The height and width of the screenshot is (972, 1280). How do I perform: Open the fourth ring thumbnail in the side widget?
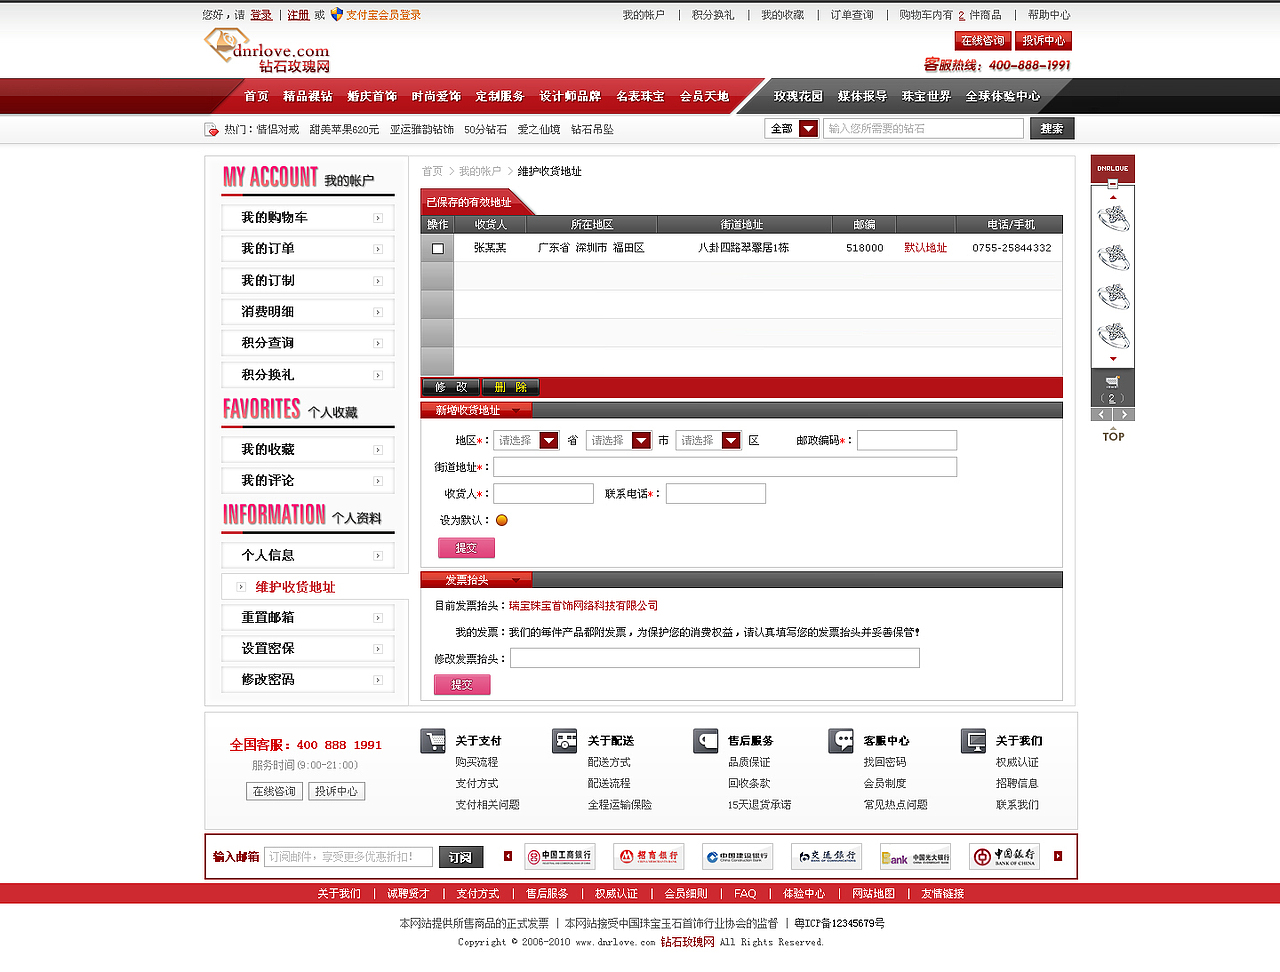point(1113,335)
